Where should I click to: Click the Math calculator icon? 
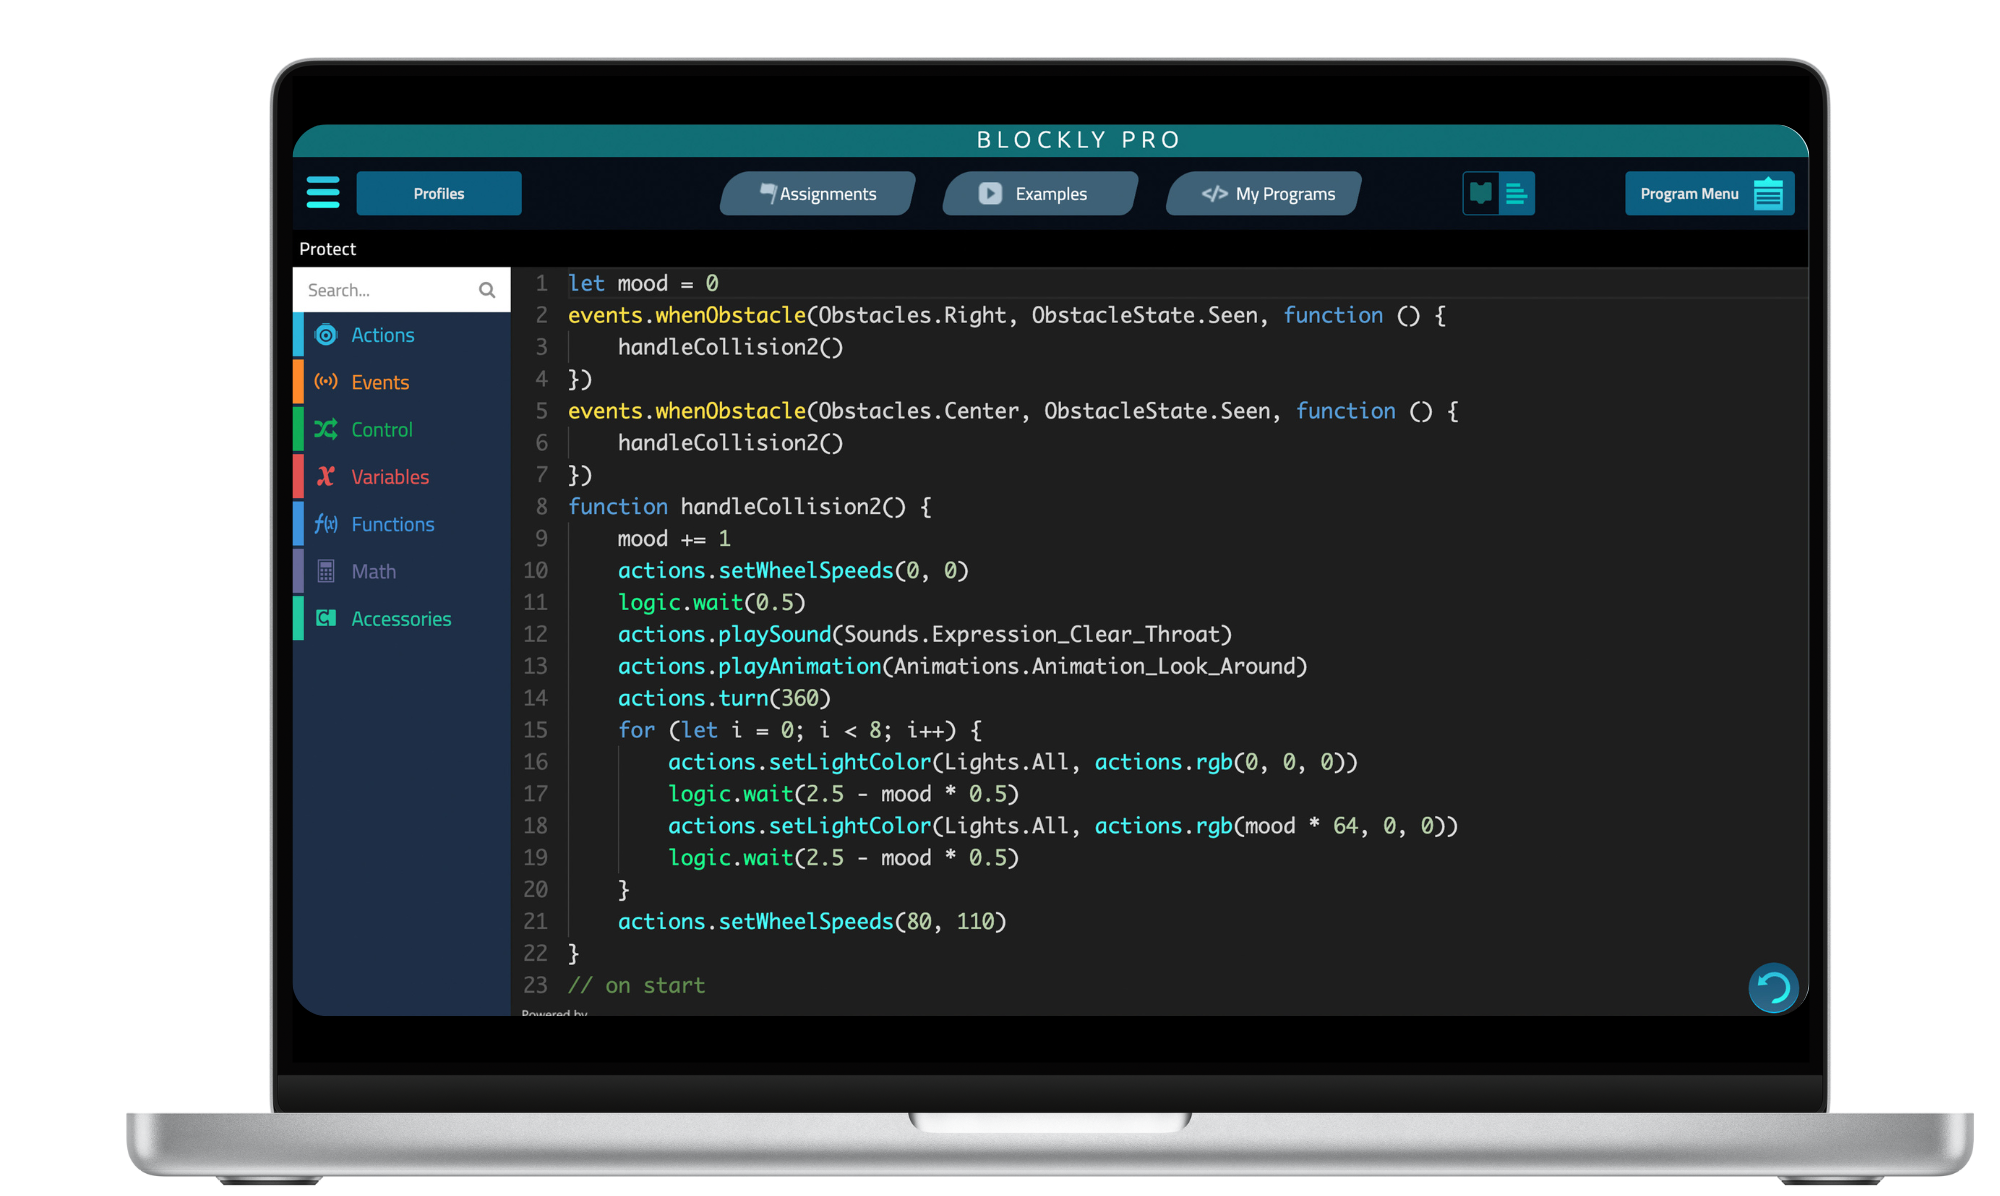tap(326, 571)
